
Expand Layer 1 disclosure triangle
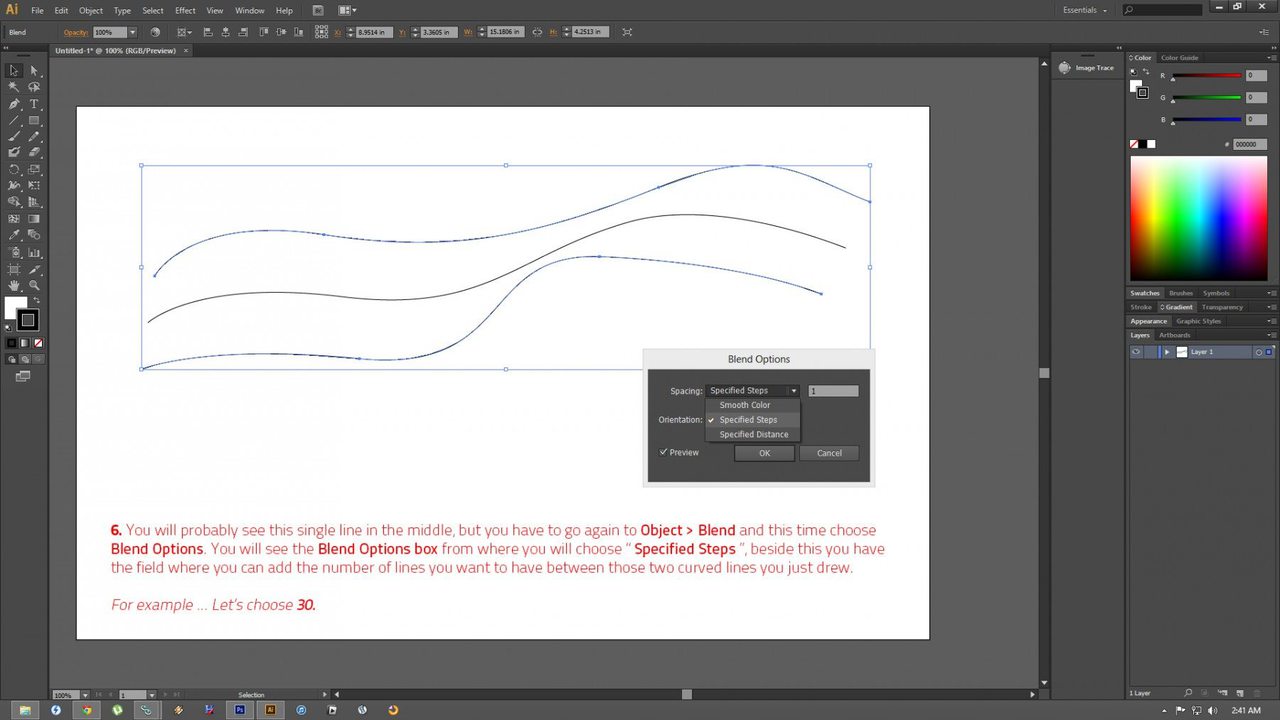point(1166,352)
